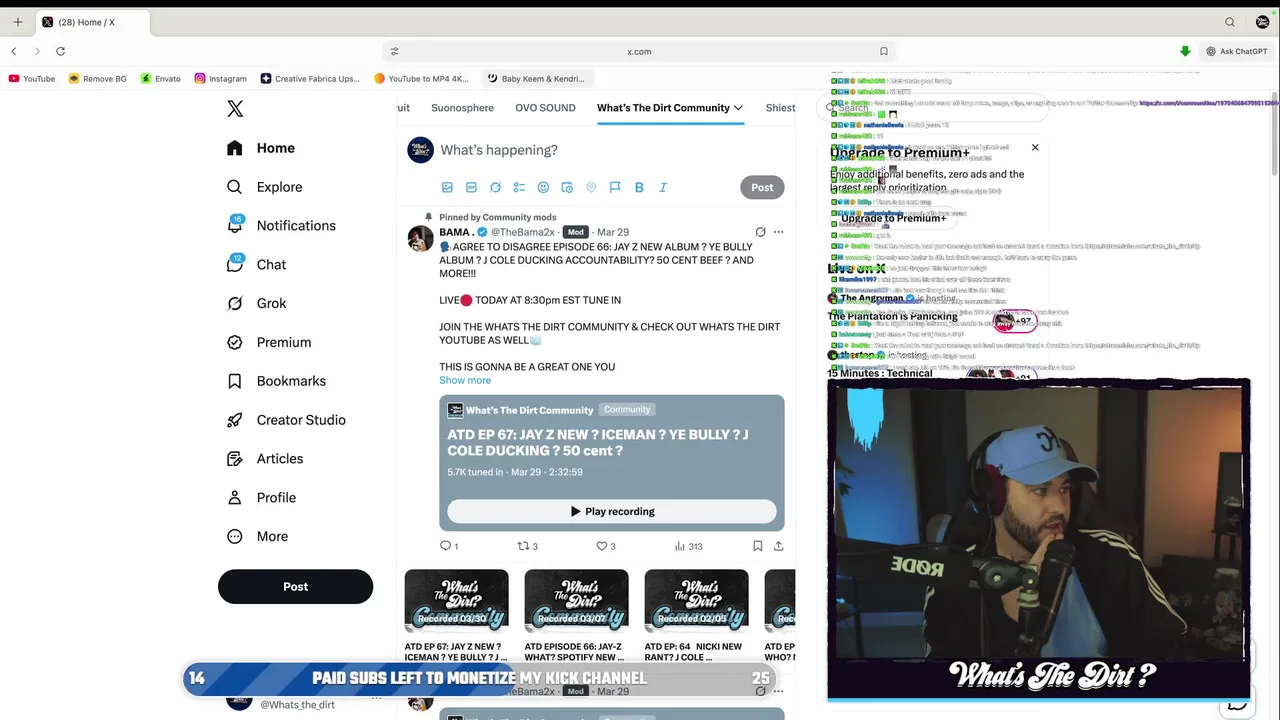Screen dimensions: 1280x720
Task: Bookmark the pinned post
Action: click(757, 546)
